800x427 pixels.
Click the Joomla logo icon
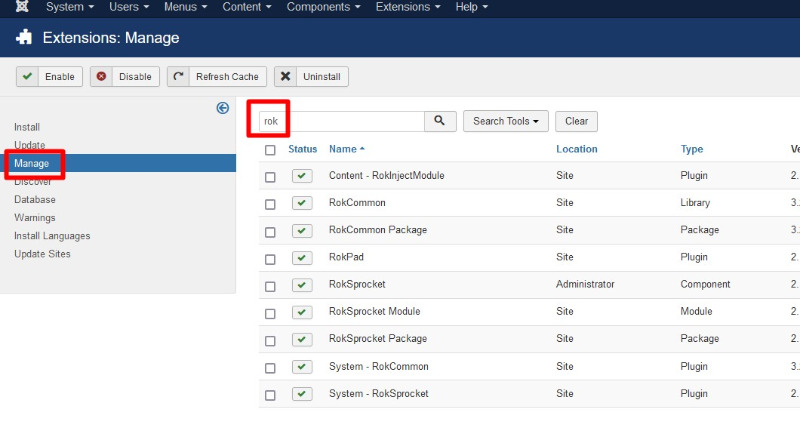pos(22,6)
